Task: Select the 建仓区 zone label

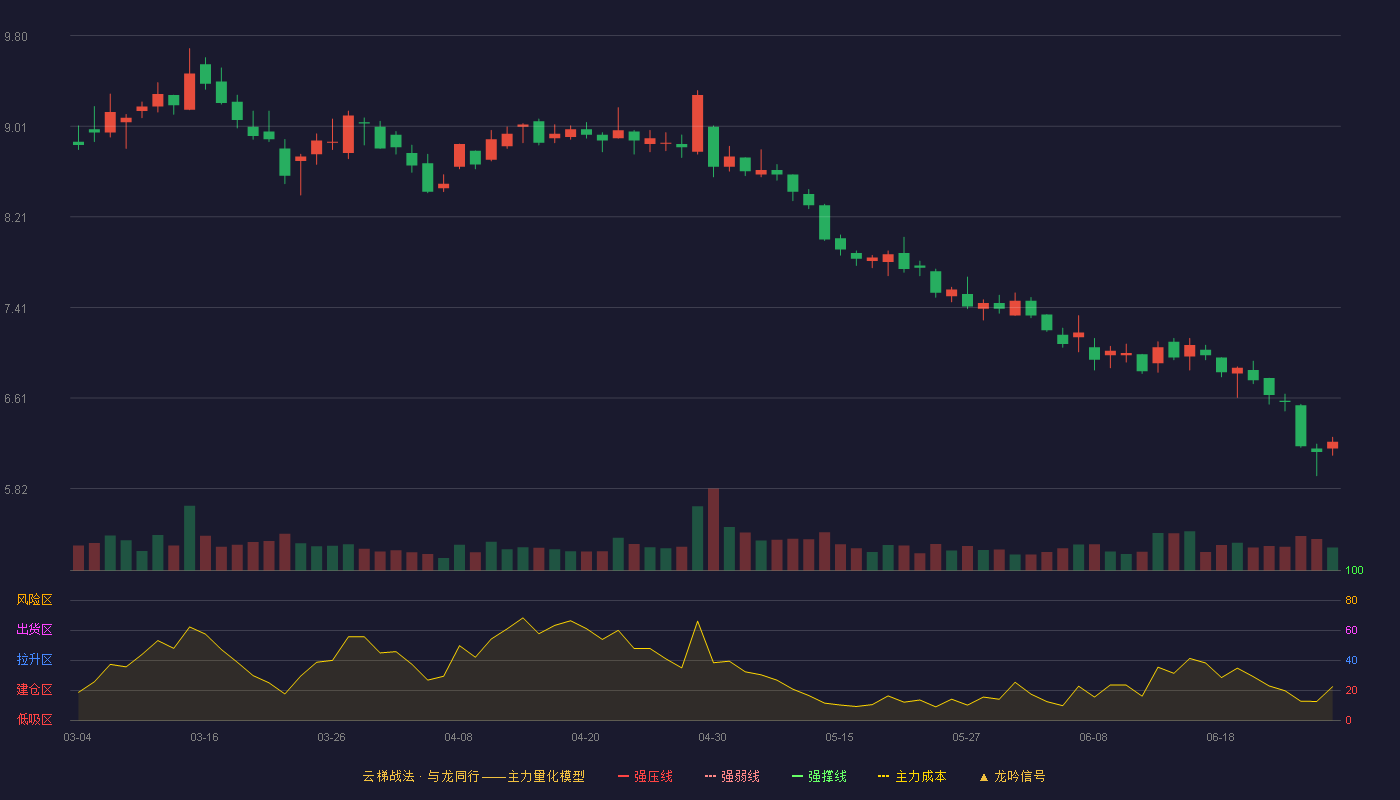Action: (34, 690)
